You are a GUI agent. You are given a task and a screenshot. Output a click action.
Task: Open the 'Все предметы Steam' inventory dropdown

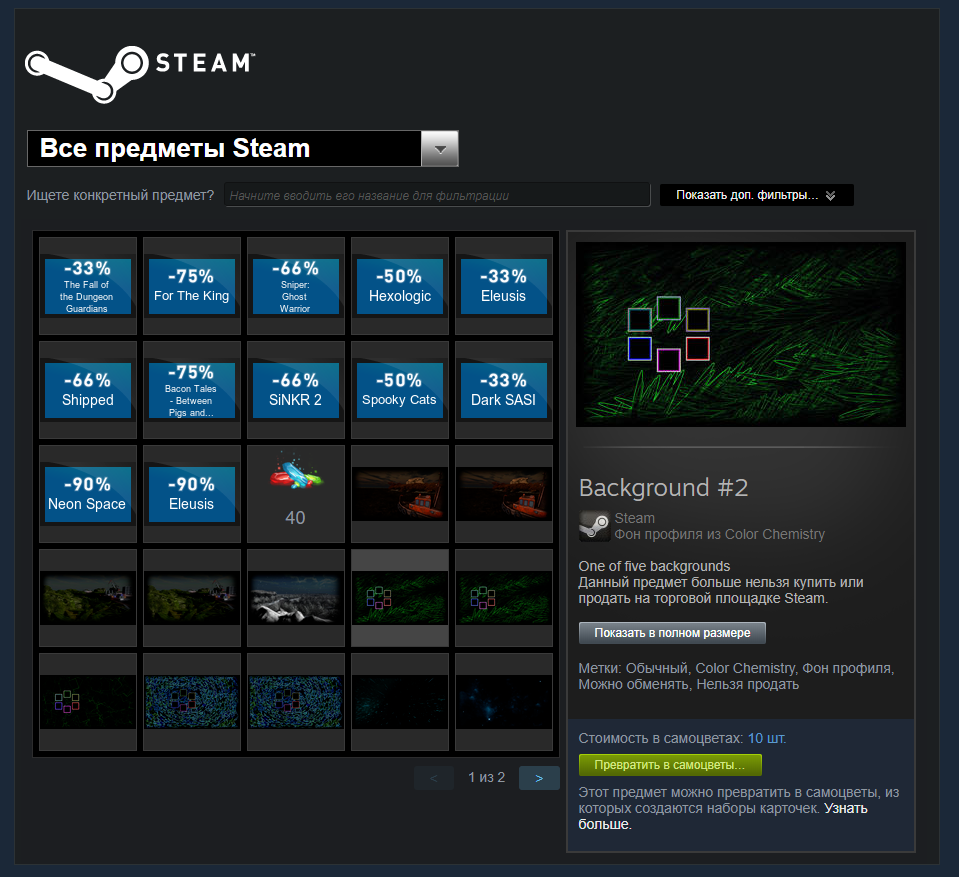coord(242,148)
